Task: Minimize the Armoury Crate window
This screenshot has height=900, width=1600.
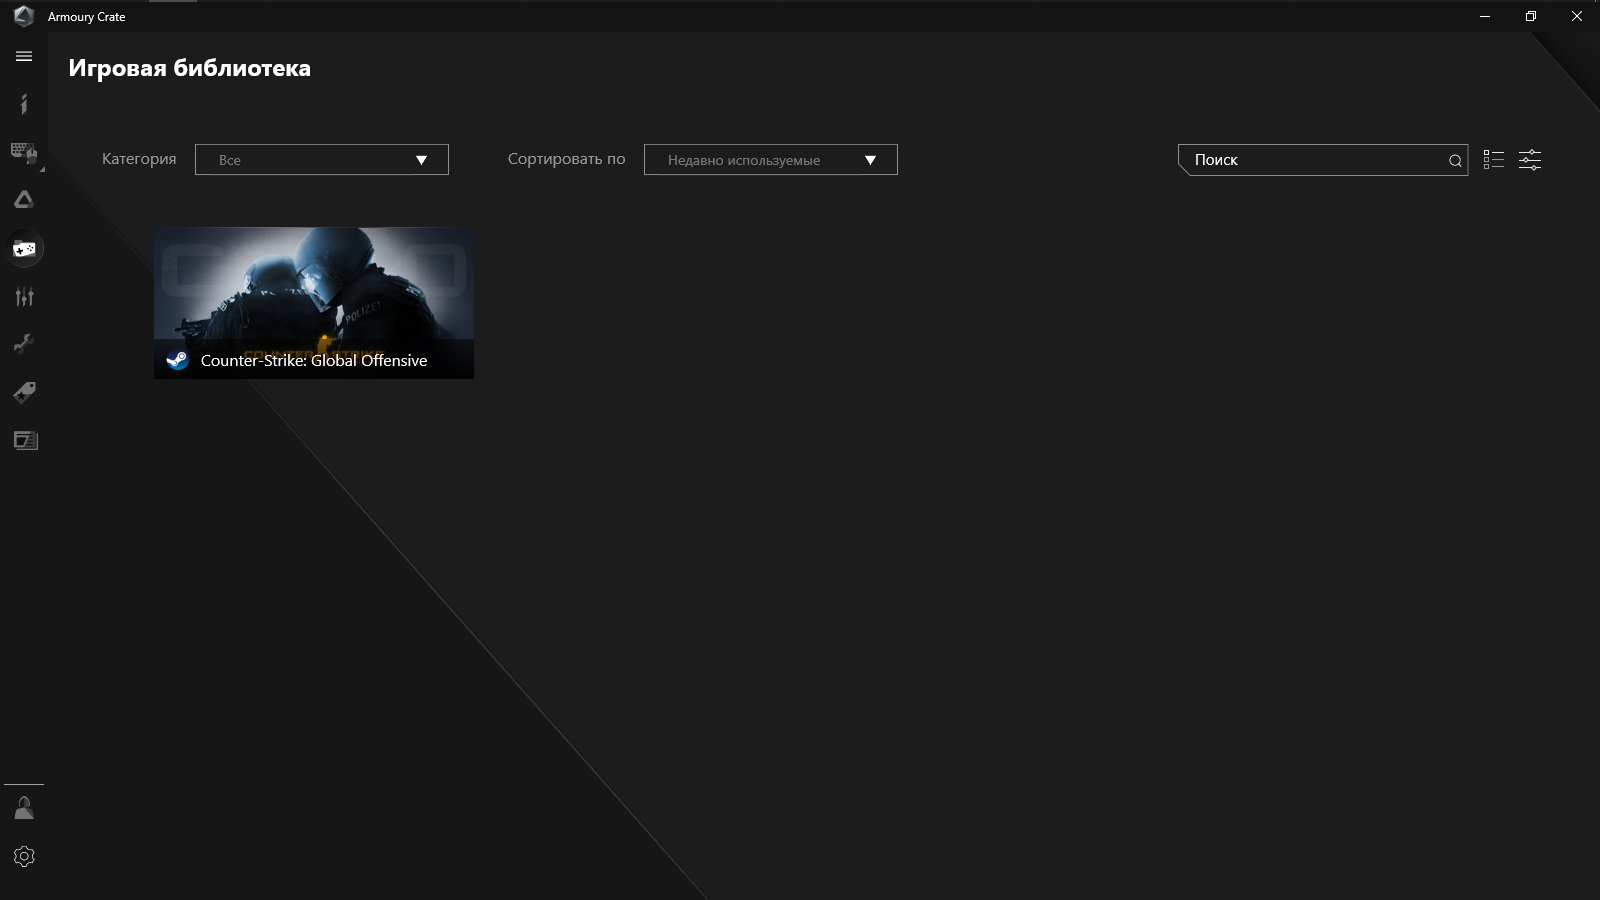Action: (x=1485, y=16)
